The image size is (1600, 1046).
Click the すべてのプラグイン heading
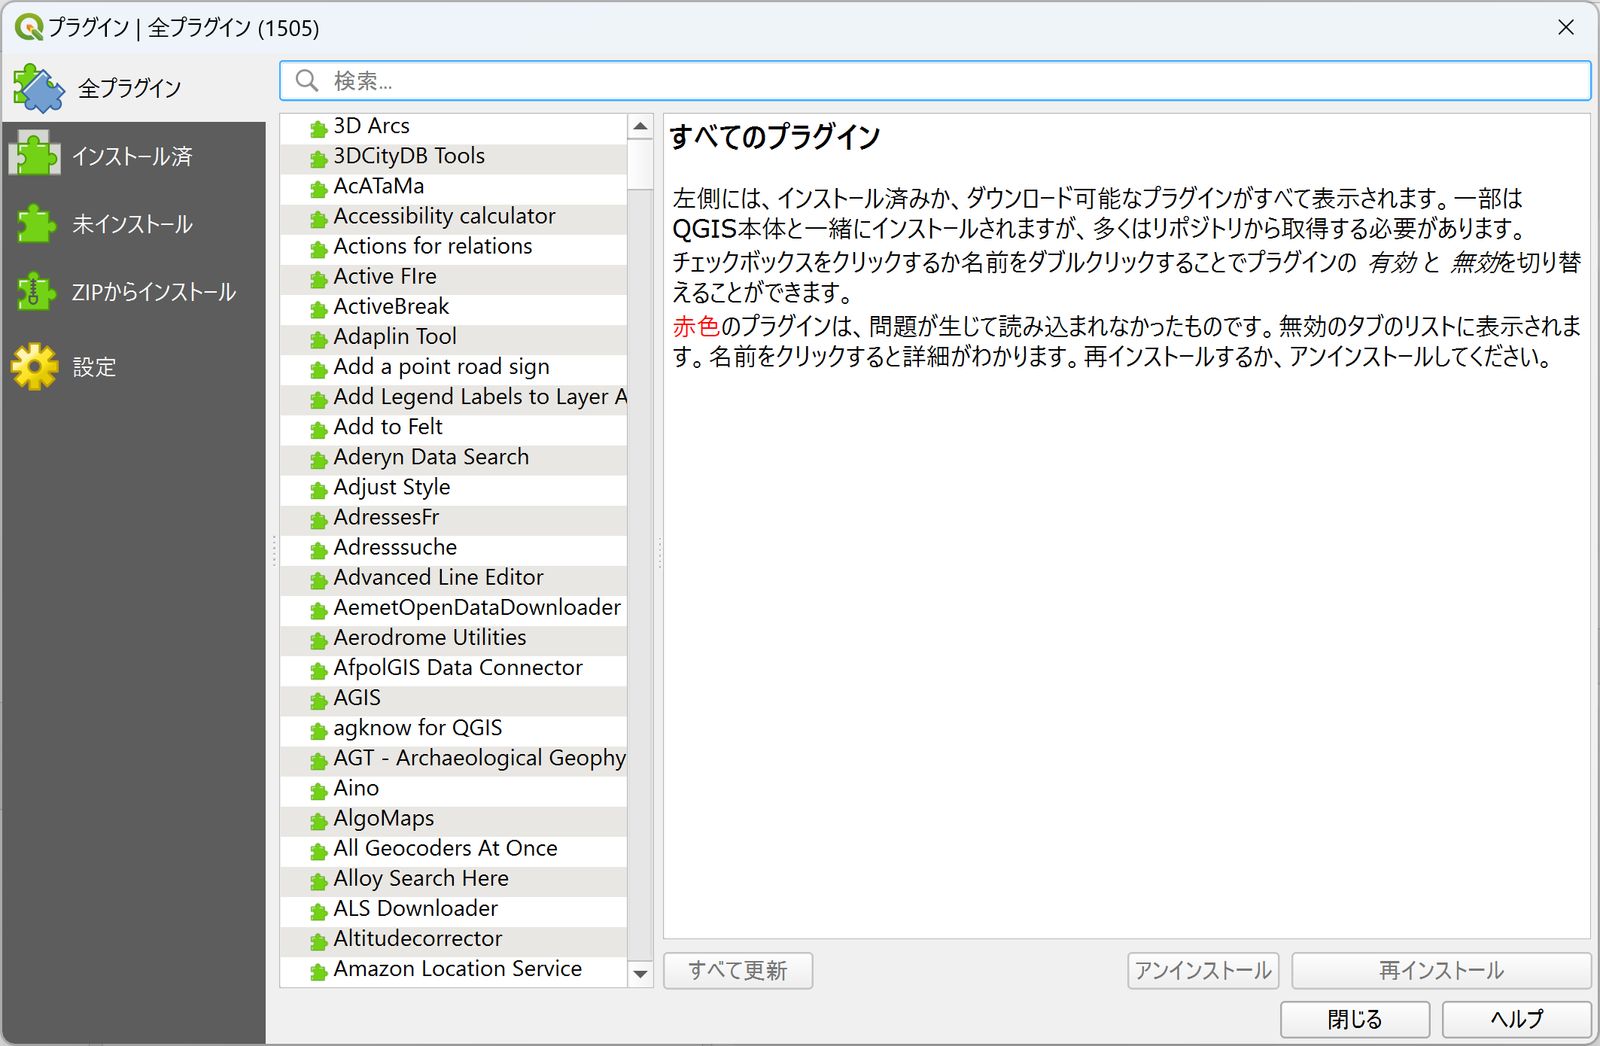[x=775, y=137]
